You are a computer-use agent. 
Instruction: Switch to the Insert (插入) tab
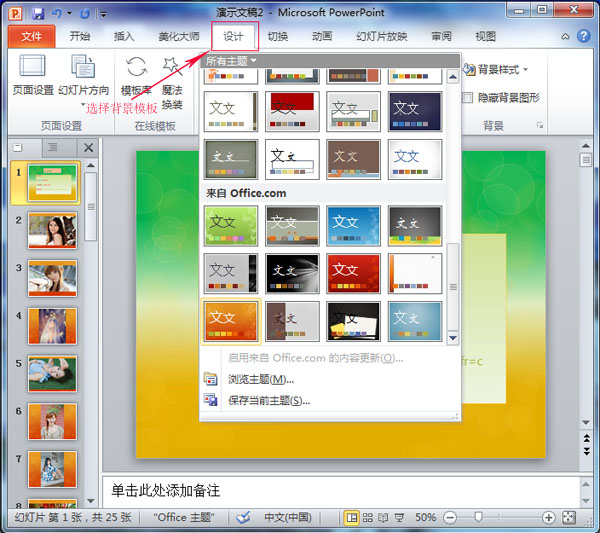124,36
